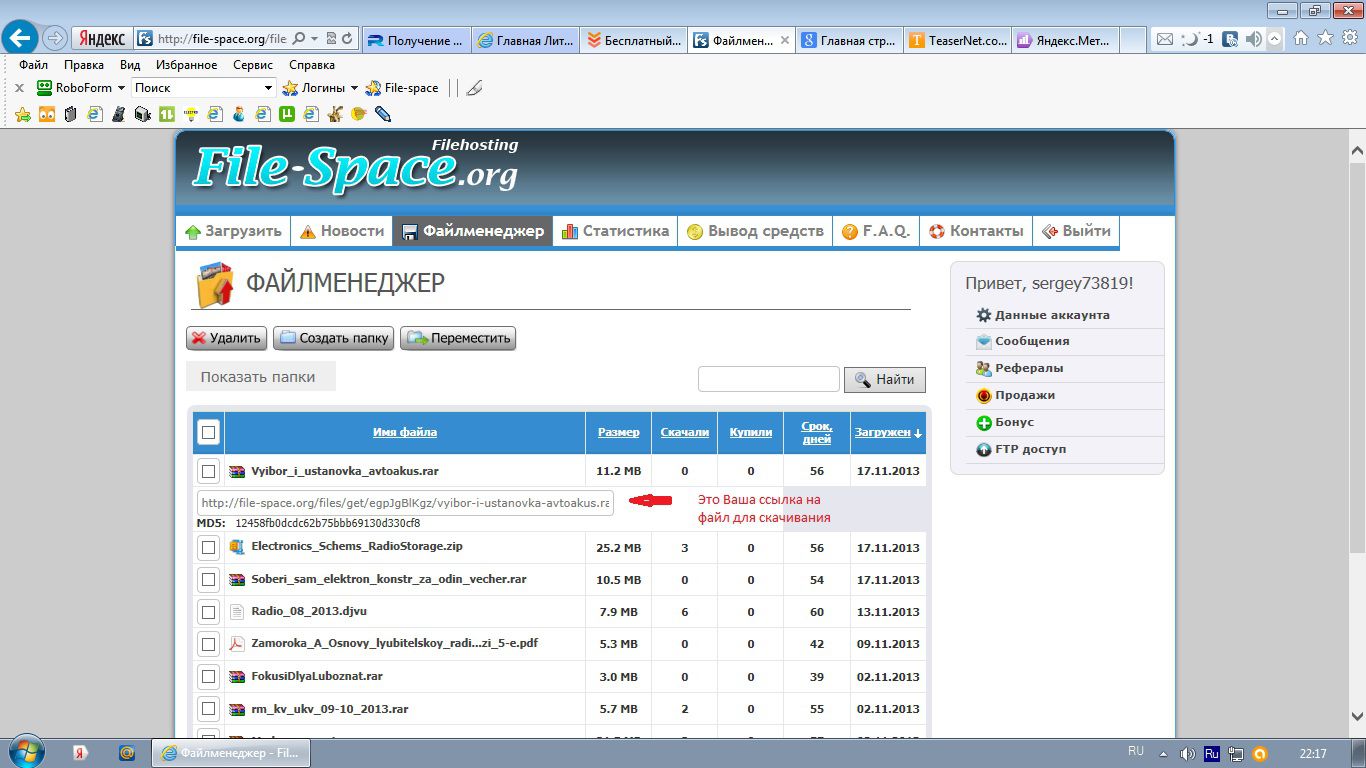Image resolution: width=1366 pixels, height=768 pixels.
Task: Close the RoboForm toolbar with the x
Action: pos(19,88)
